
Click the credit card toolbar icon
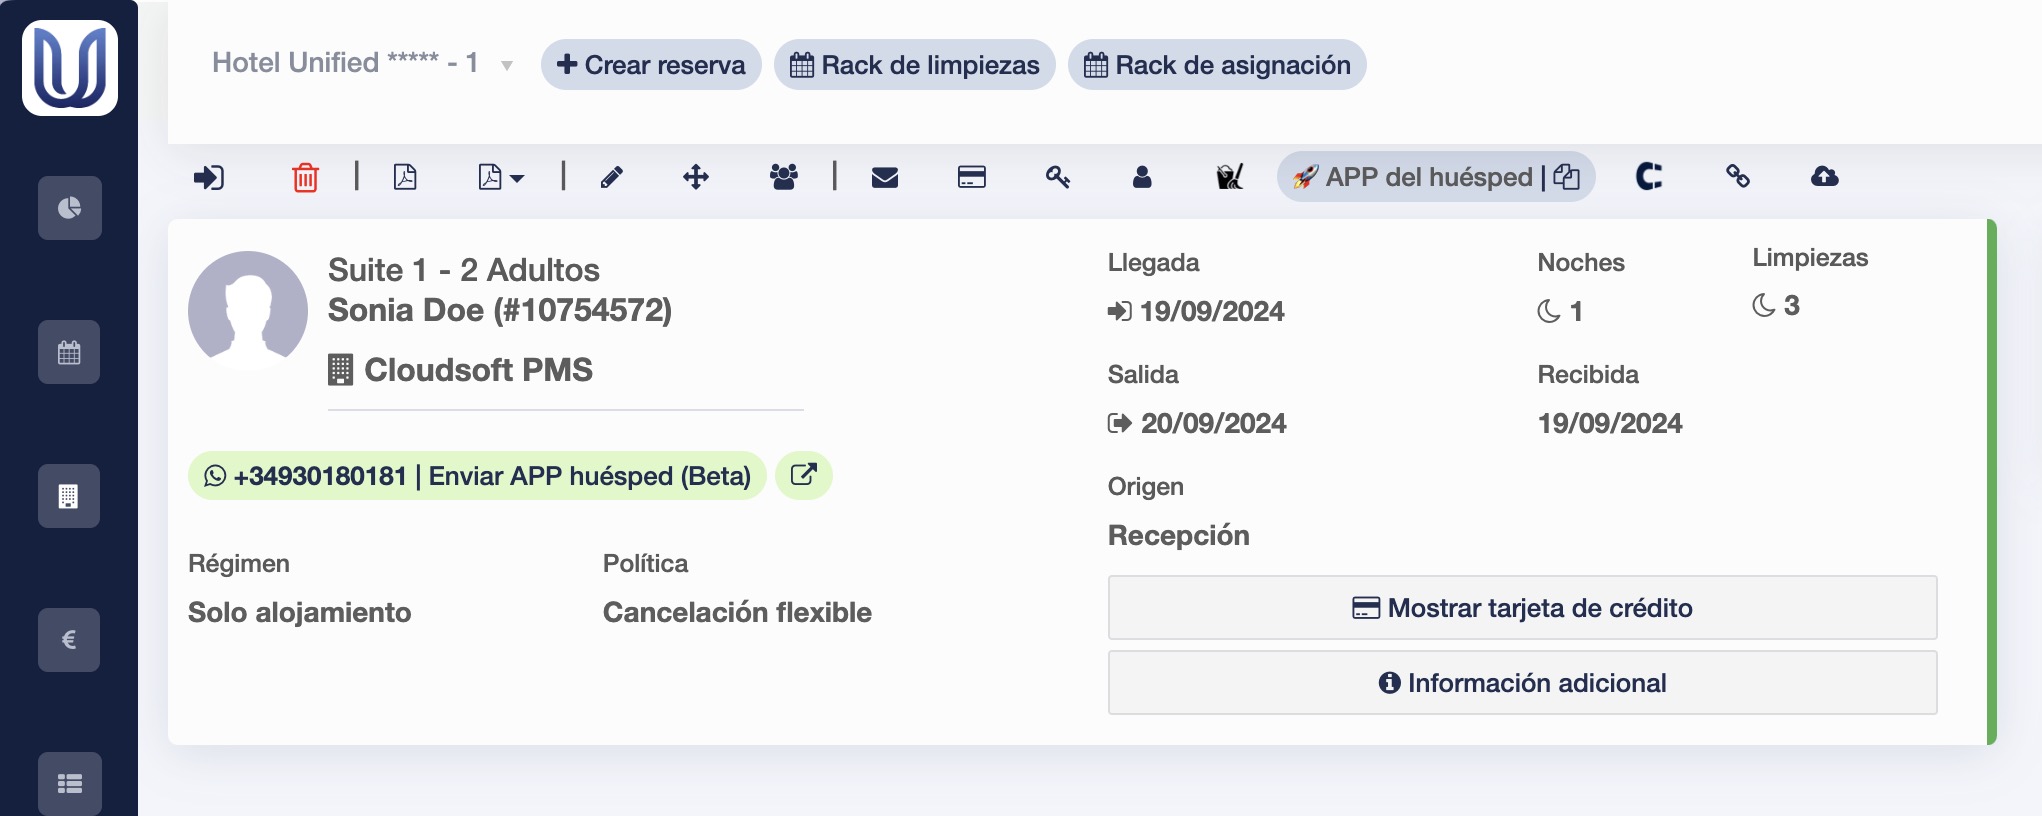pos(972,177)
